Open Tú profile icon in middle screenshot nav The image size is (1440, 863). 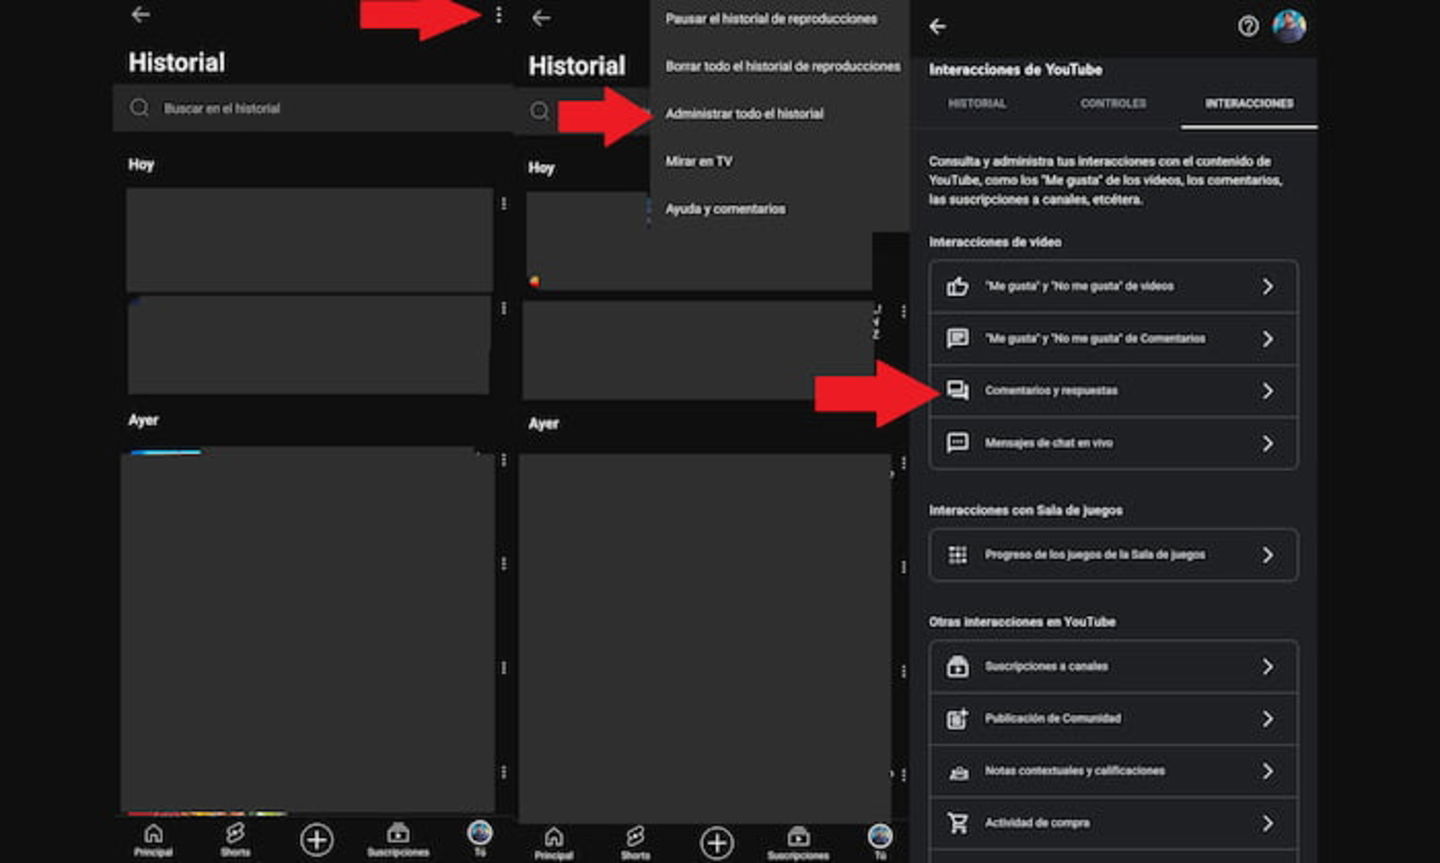(880, 836)
